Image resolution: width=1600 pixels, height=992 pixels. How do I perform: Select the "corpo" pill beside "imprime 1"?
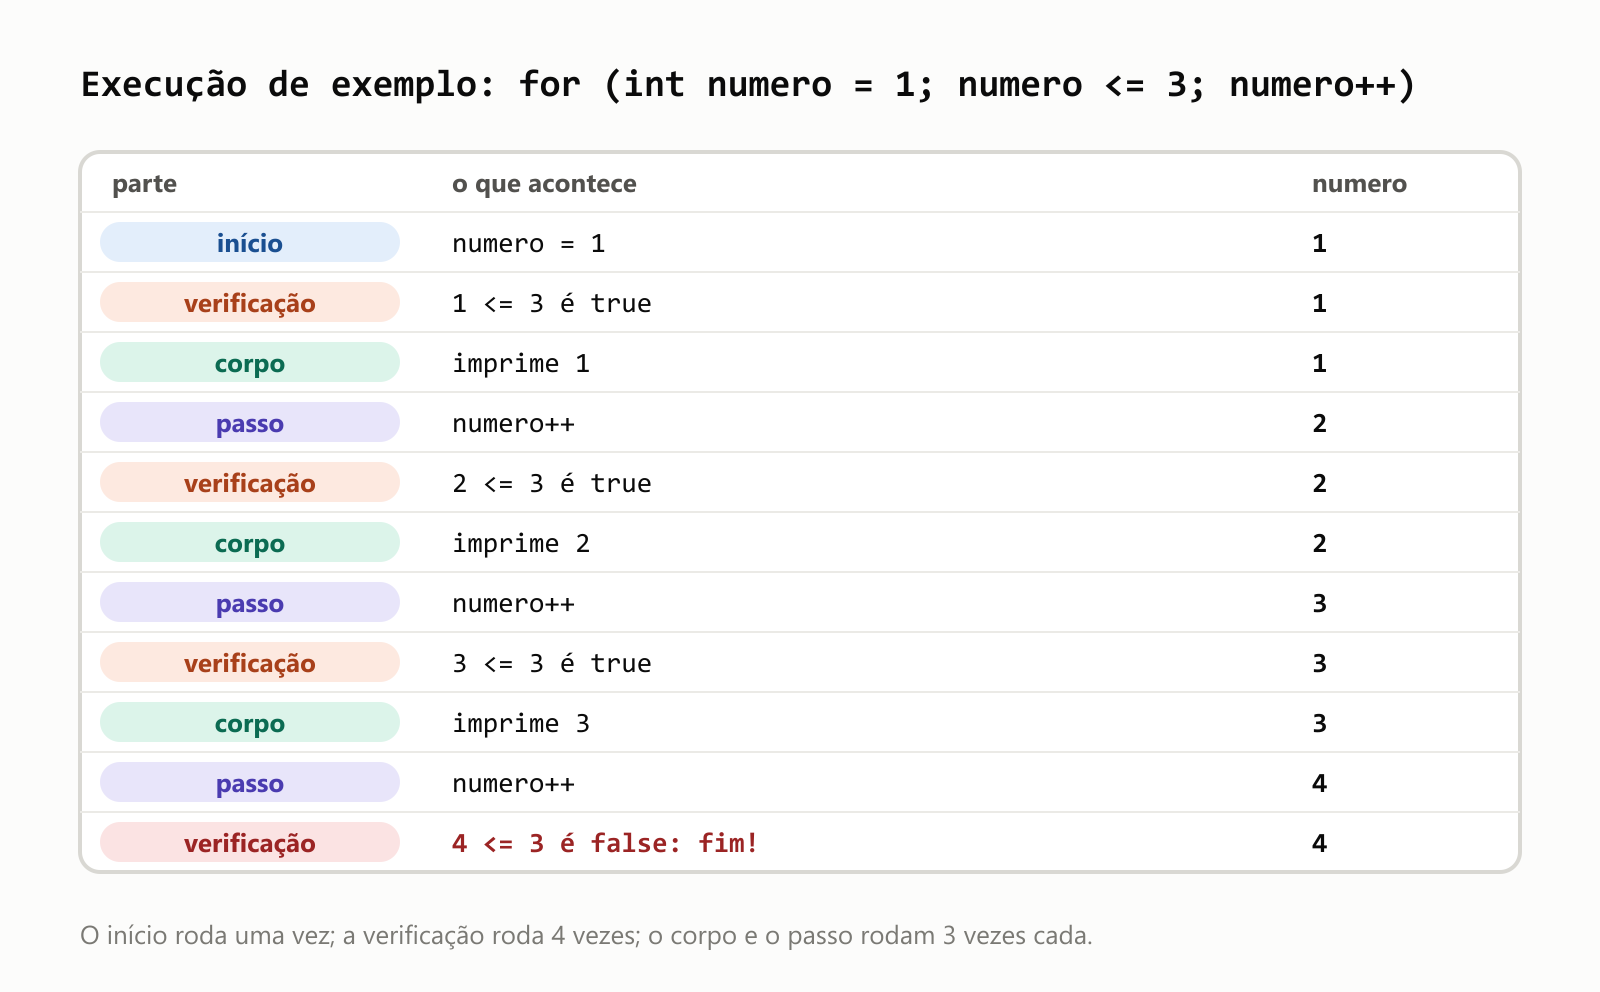coord(250,362)
